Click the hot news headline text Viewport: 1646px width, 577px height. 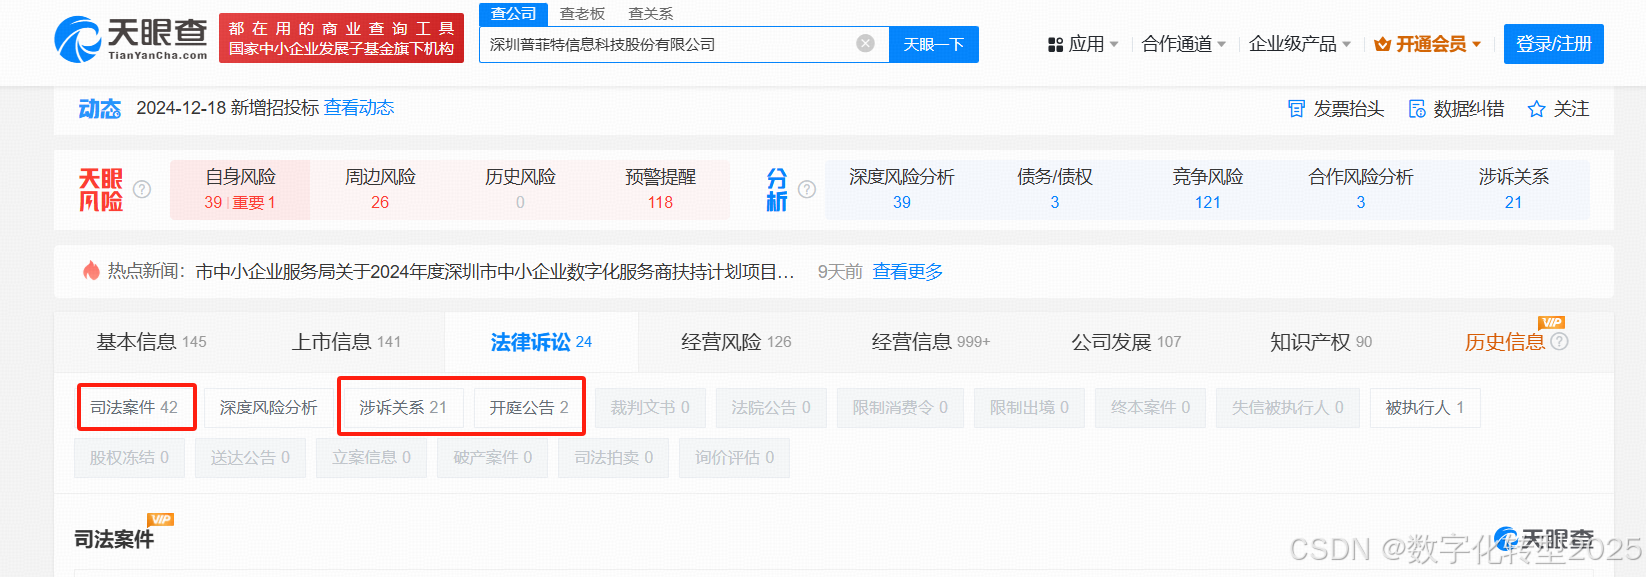click(495, 271)
